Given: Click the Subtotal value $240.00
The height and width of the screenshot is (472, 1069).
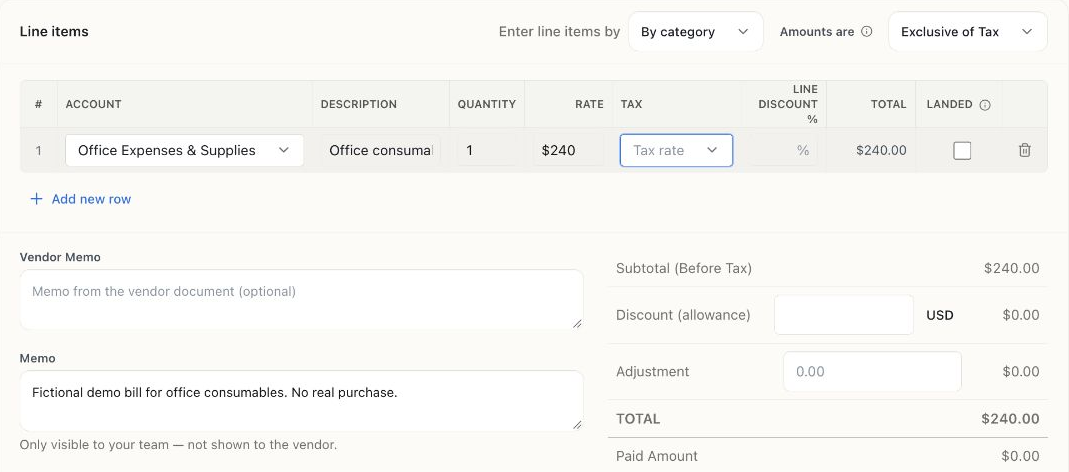Looking at the screenshot, I should (1012, 269).
